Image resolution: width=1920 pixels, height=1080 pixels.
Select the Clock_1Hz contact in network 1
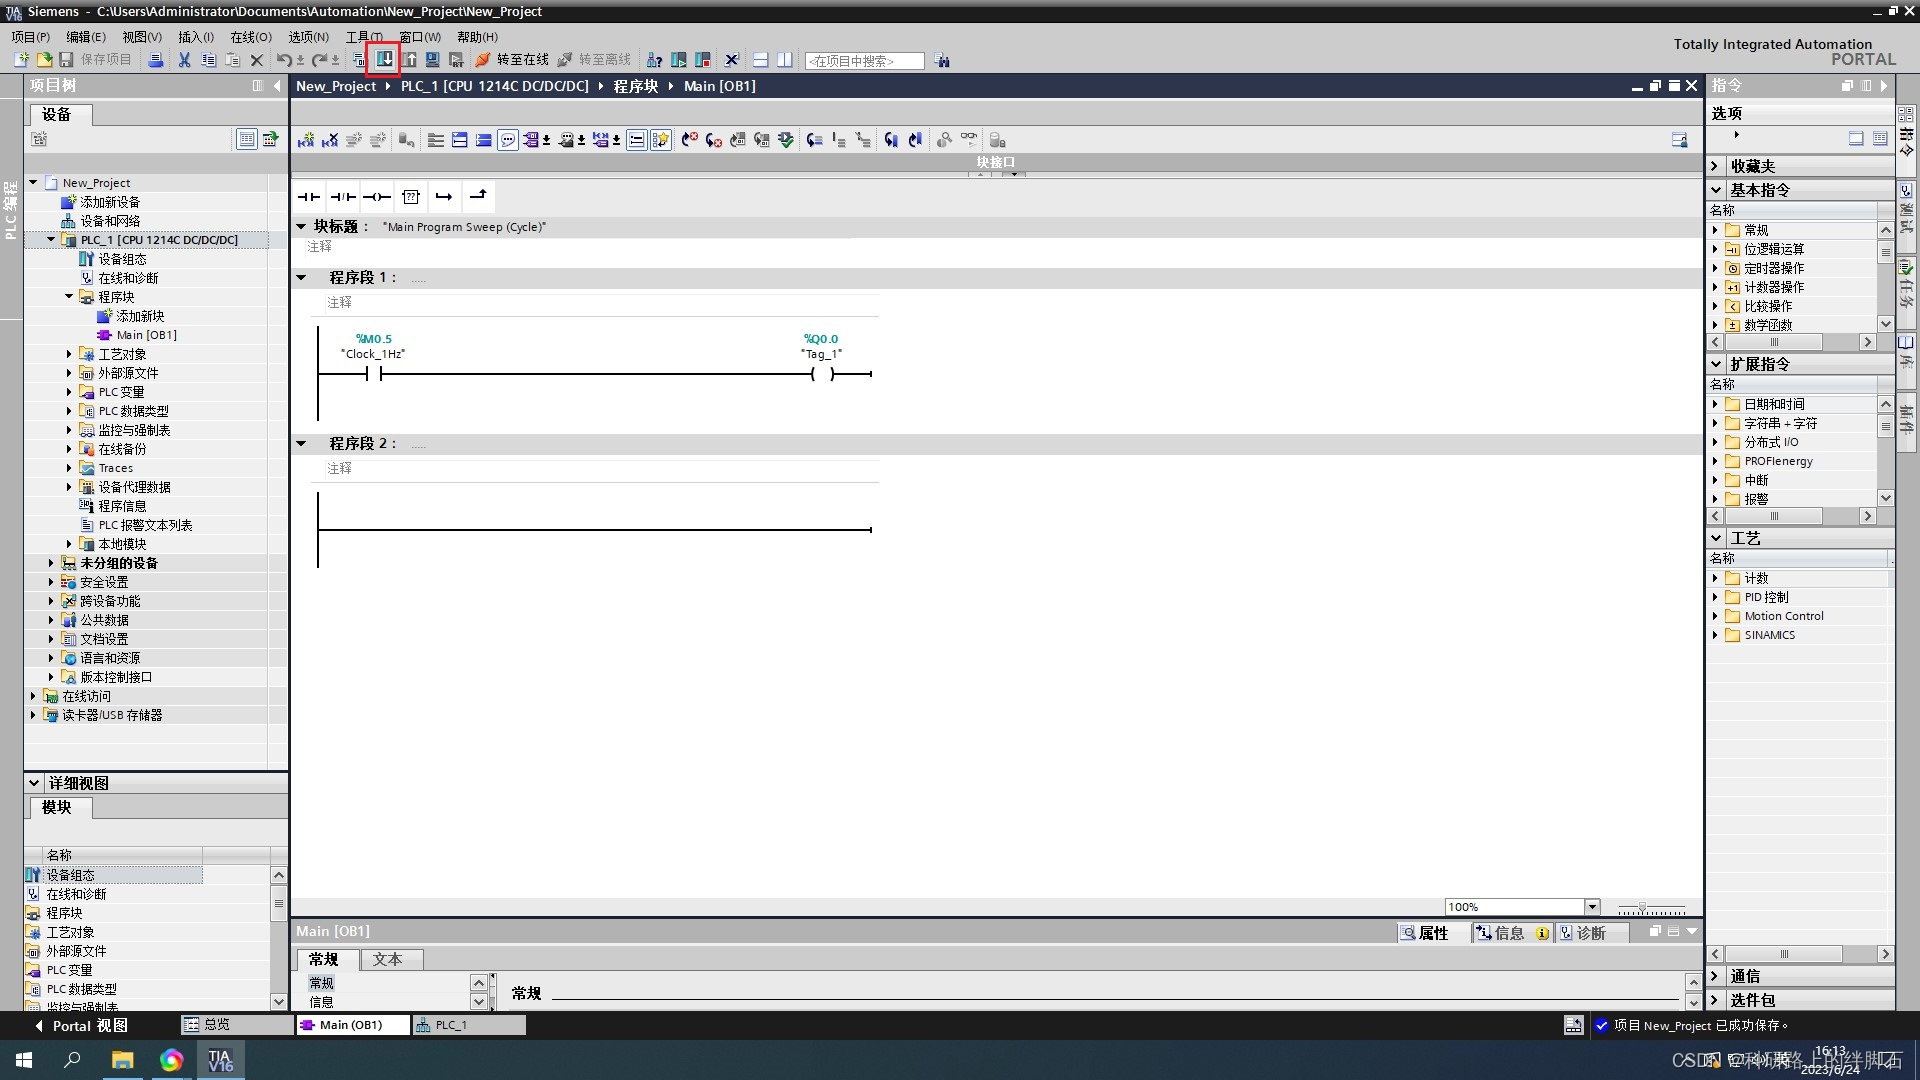(374, 374)
